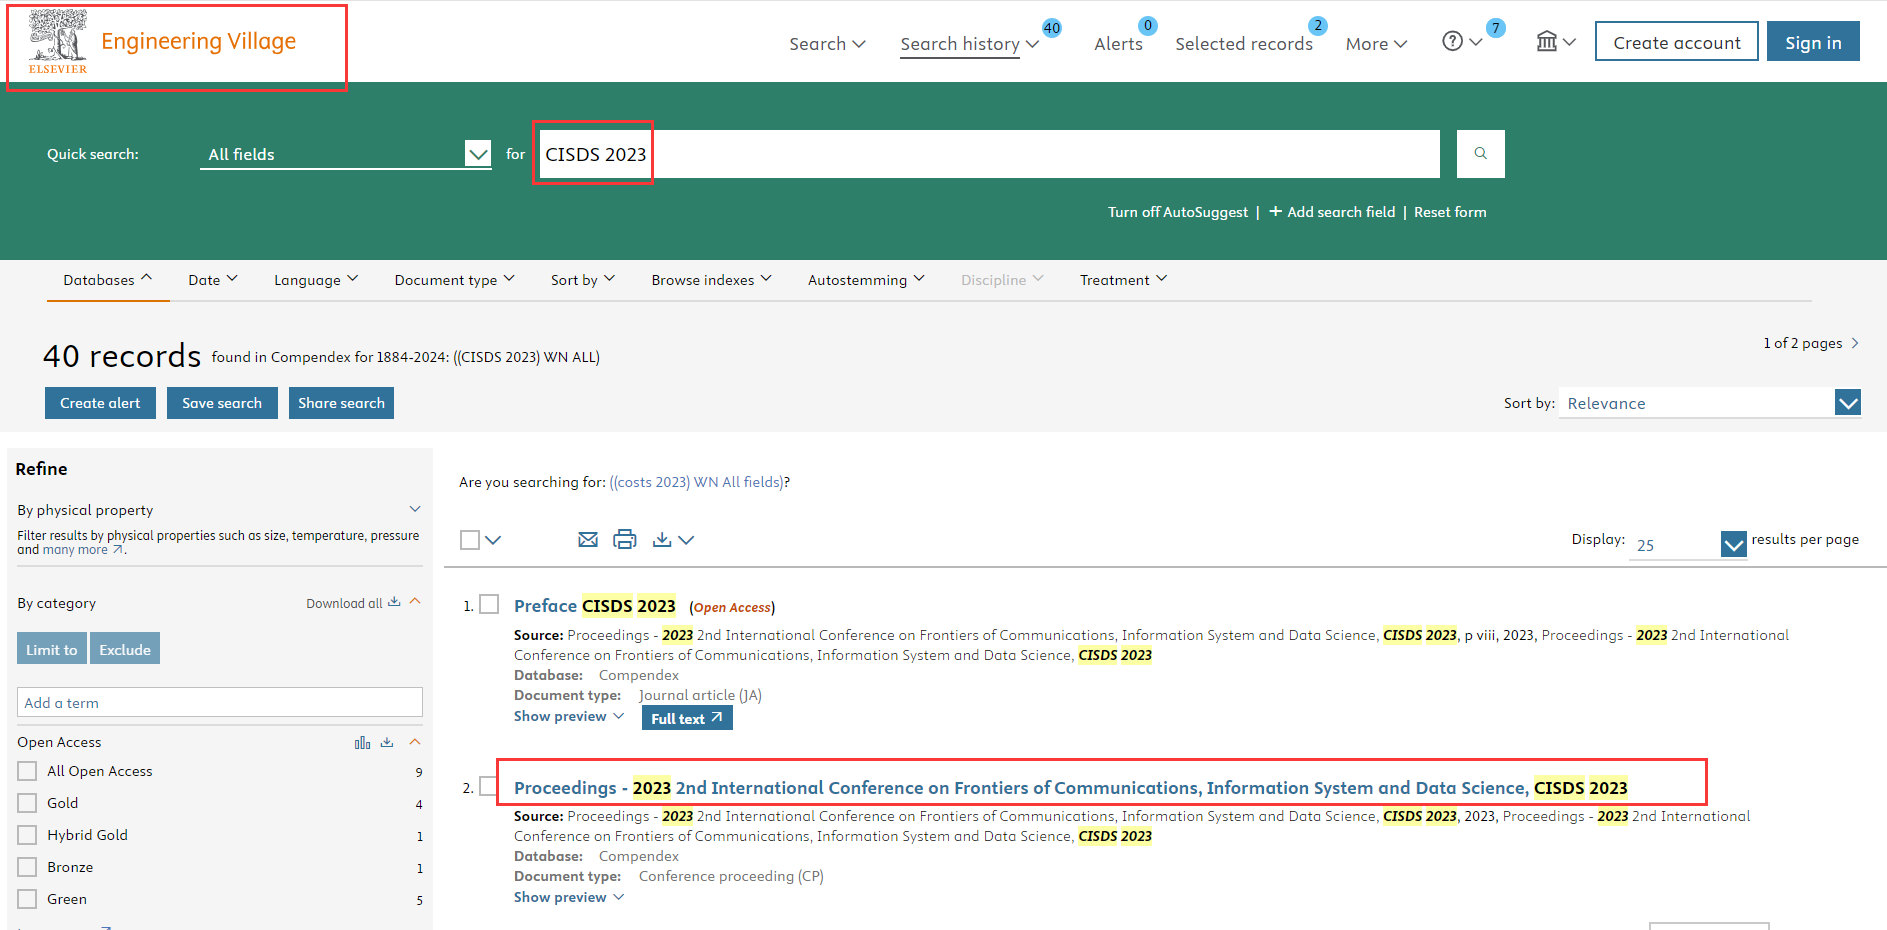1887x930 pixels.
Task: Open the download format dropdown arrow
Action: 686,540
